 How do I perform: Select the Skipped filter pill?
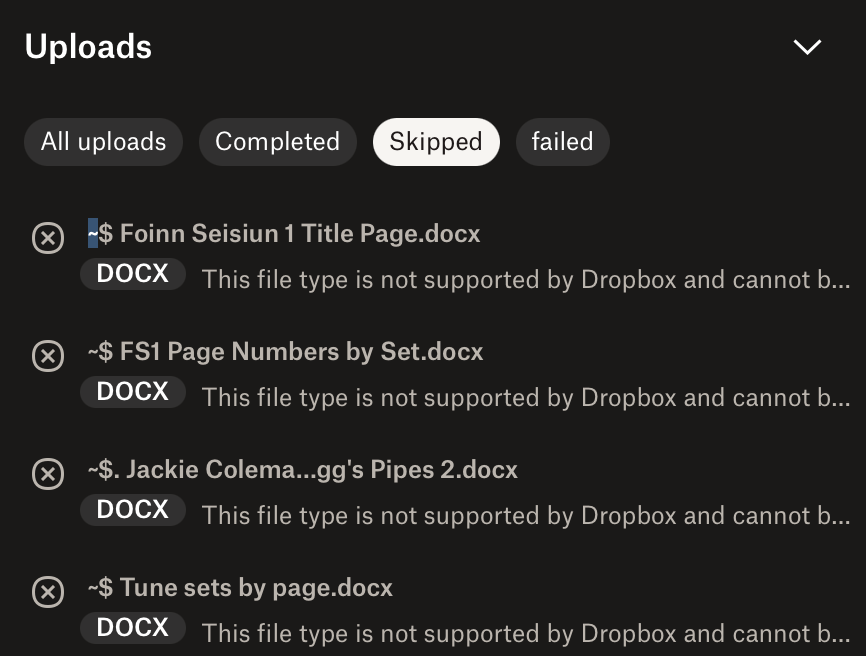point(435,142)
